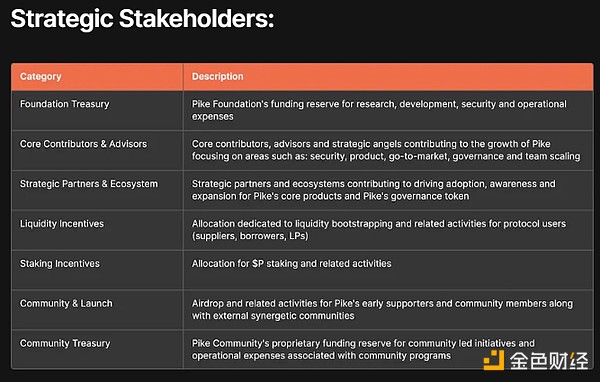Click the 金色财经 watermark text
This screenshot has height=382, width=600.
[x=549, y=361]
